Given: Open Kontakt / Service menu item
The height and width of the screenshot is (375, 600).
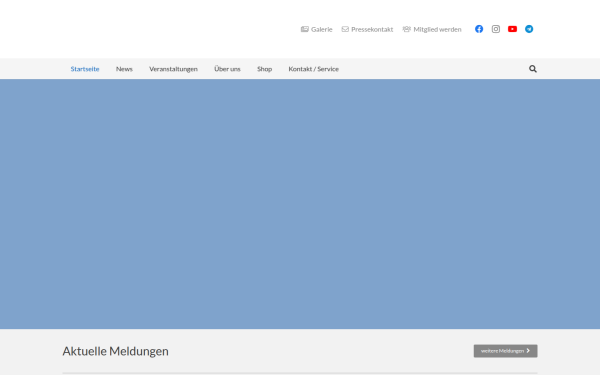Looking at the screenshot, I should (313, 69).
